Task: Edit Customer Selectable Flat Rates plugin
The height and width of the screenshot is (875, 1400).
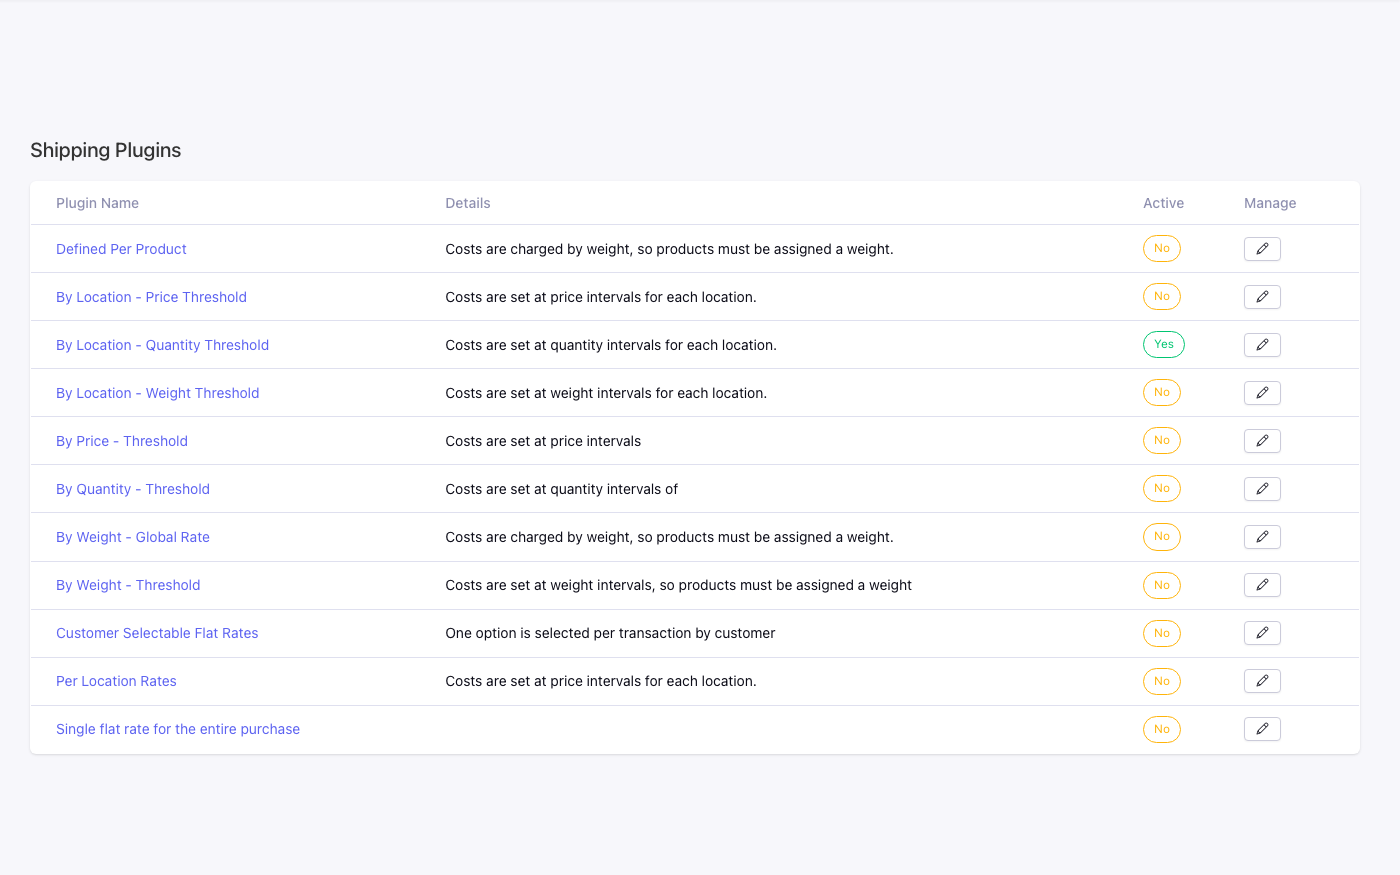Action: tap(1262, 633)
